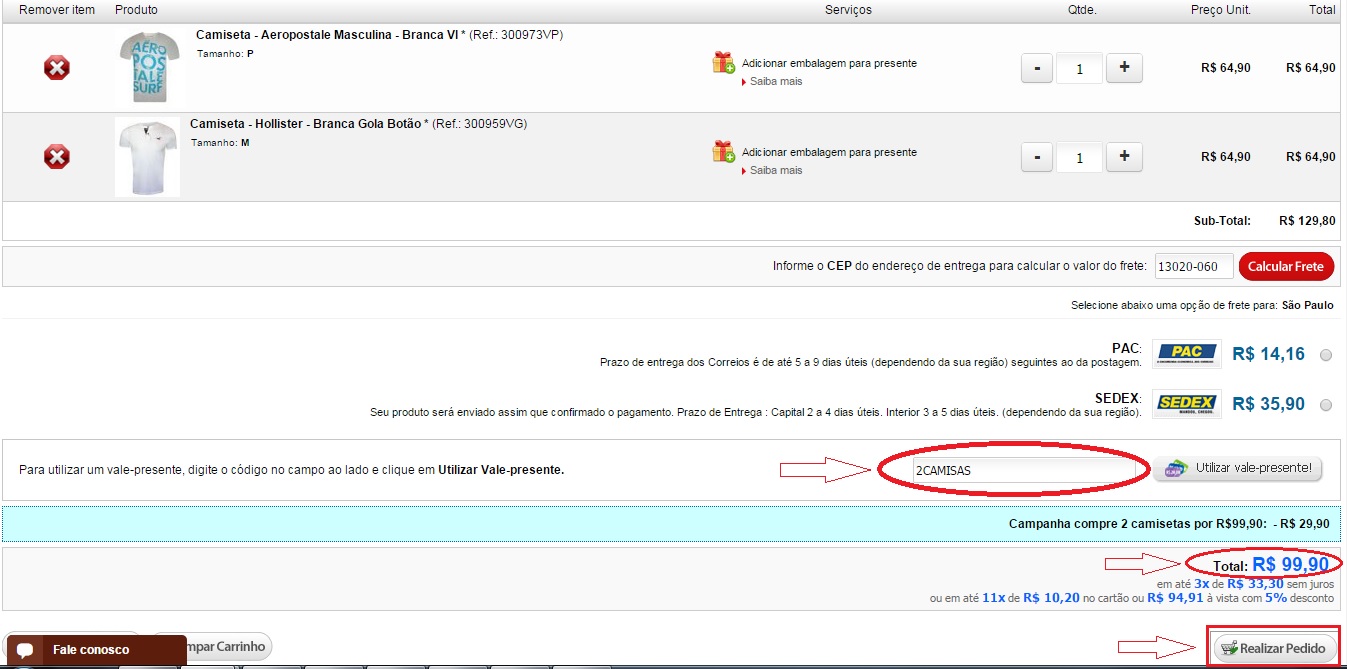Focus the Aeropostale quantity field

coord(1079,68)
